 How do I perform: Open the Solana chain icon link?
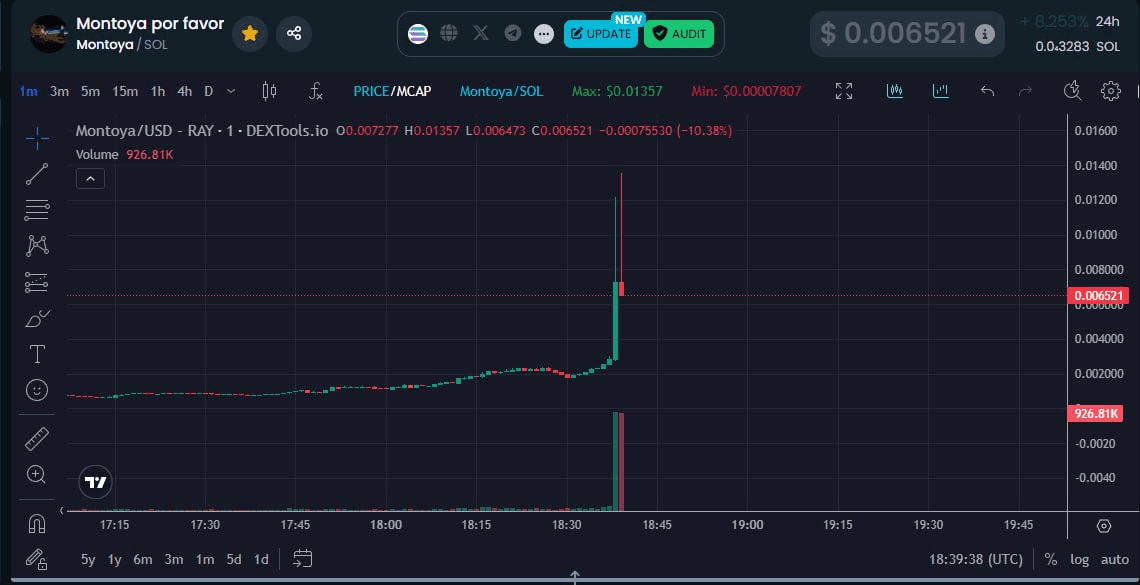(x=418, y=33)
